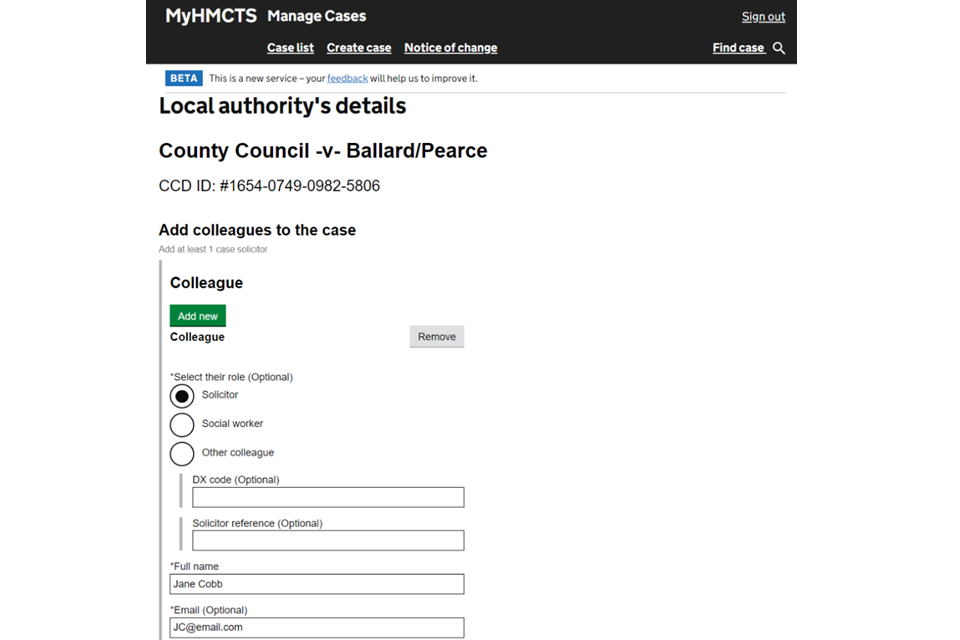Click the Find case link
Image resolution: width=960 pixels, height=640 pixels.
click(x=738, y=48)
